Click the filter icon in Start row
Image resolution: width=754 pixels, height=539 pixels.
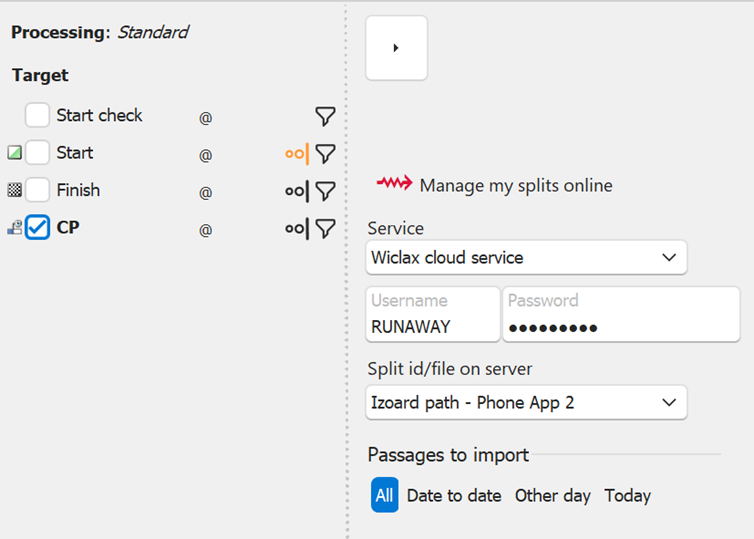pyautogui.click(x=325, y=153)
